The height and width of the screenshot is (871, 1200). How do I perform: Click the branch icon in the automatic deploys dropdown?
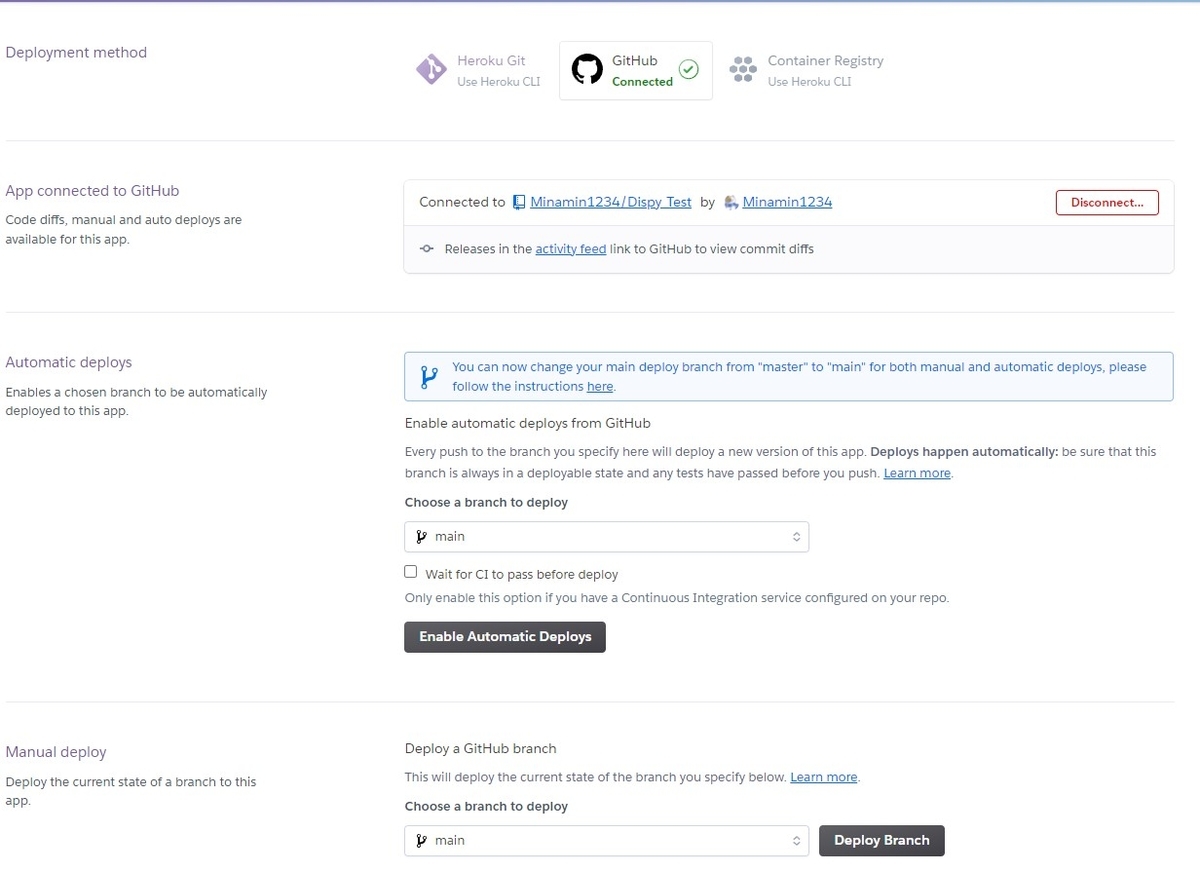421,537
